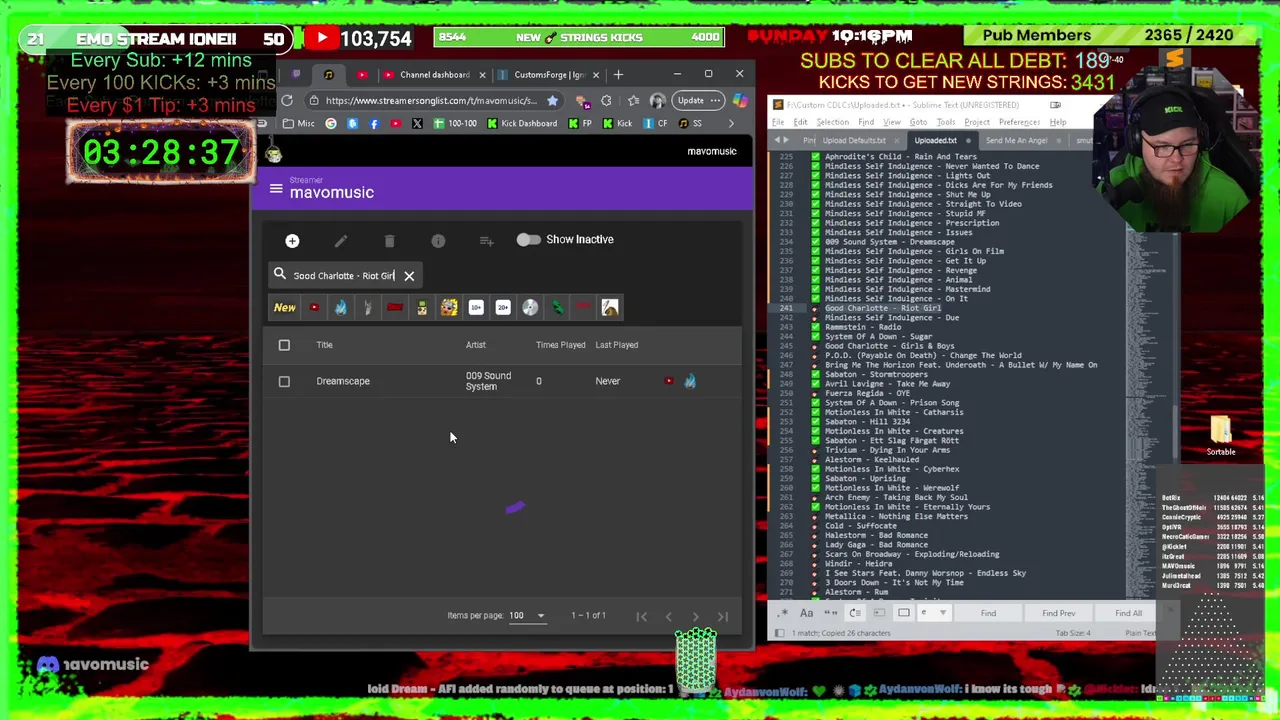Toggle whole word option in find bar

(830, 613)
